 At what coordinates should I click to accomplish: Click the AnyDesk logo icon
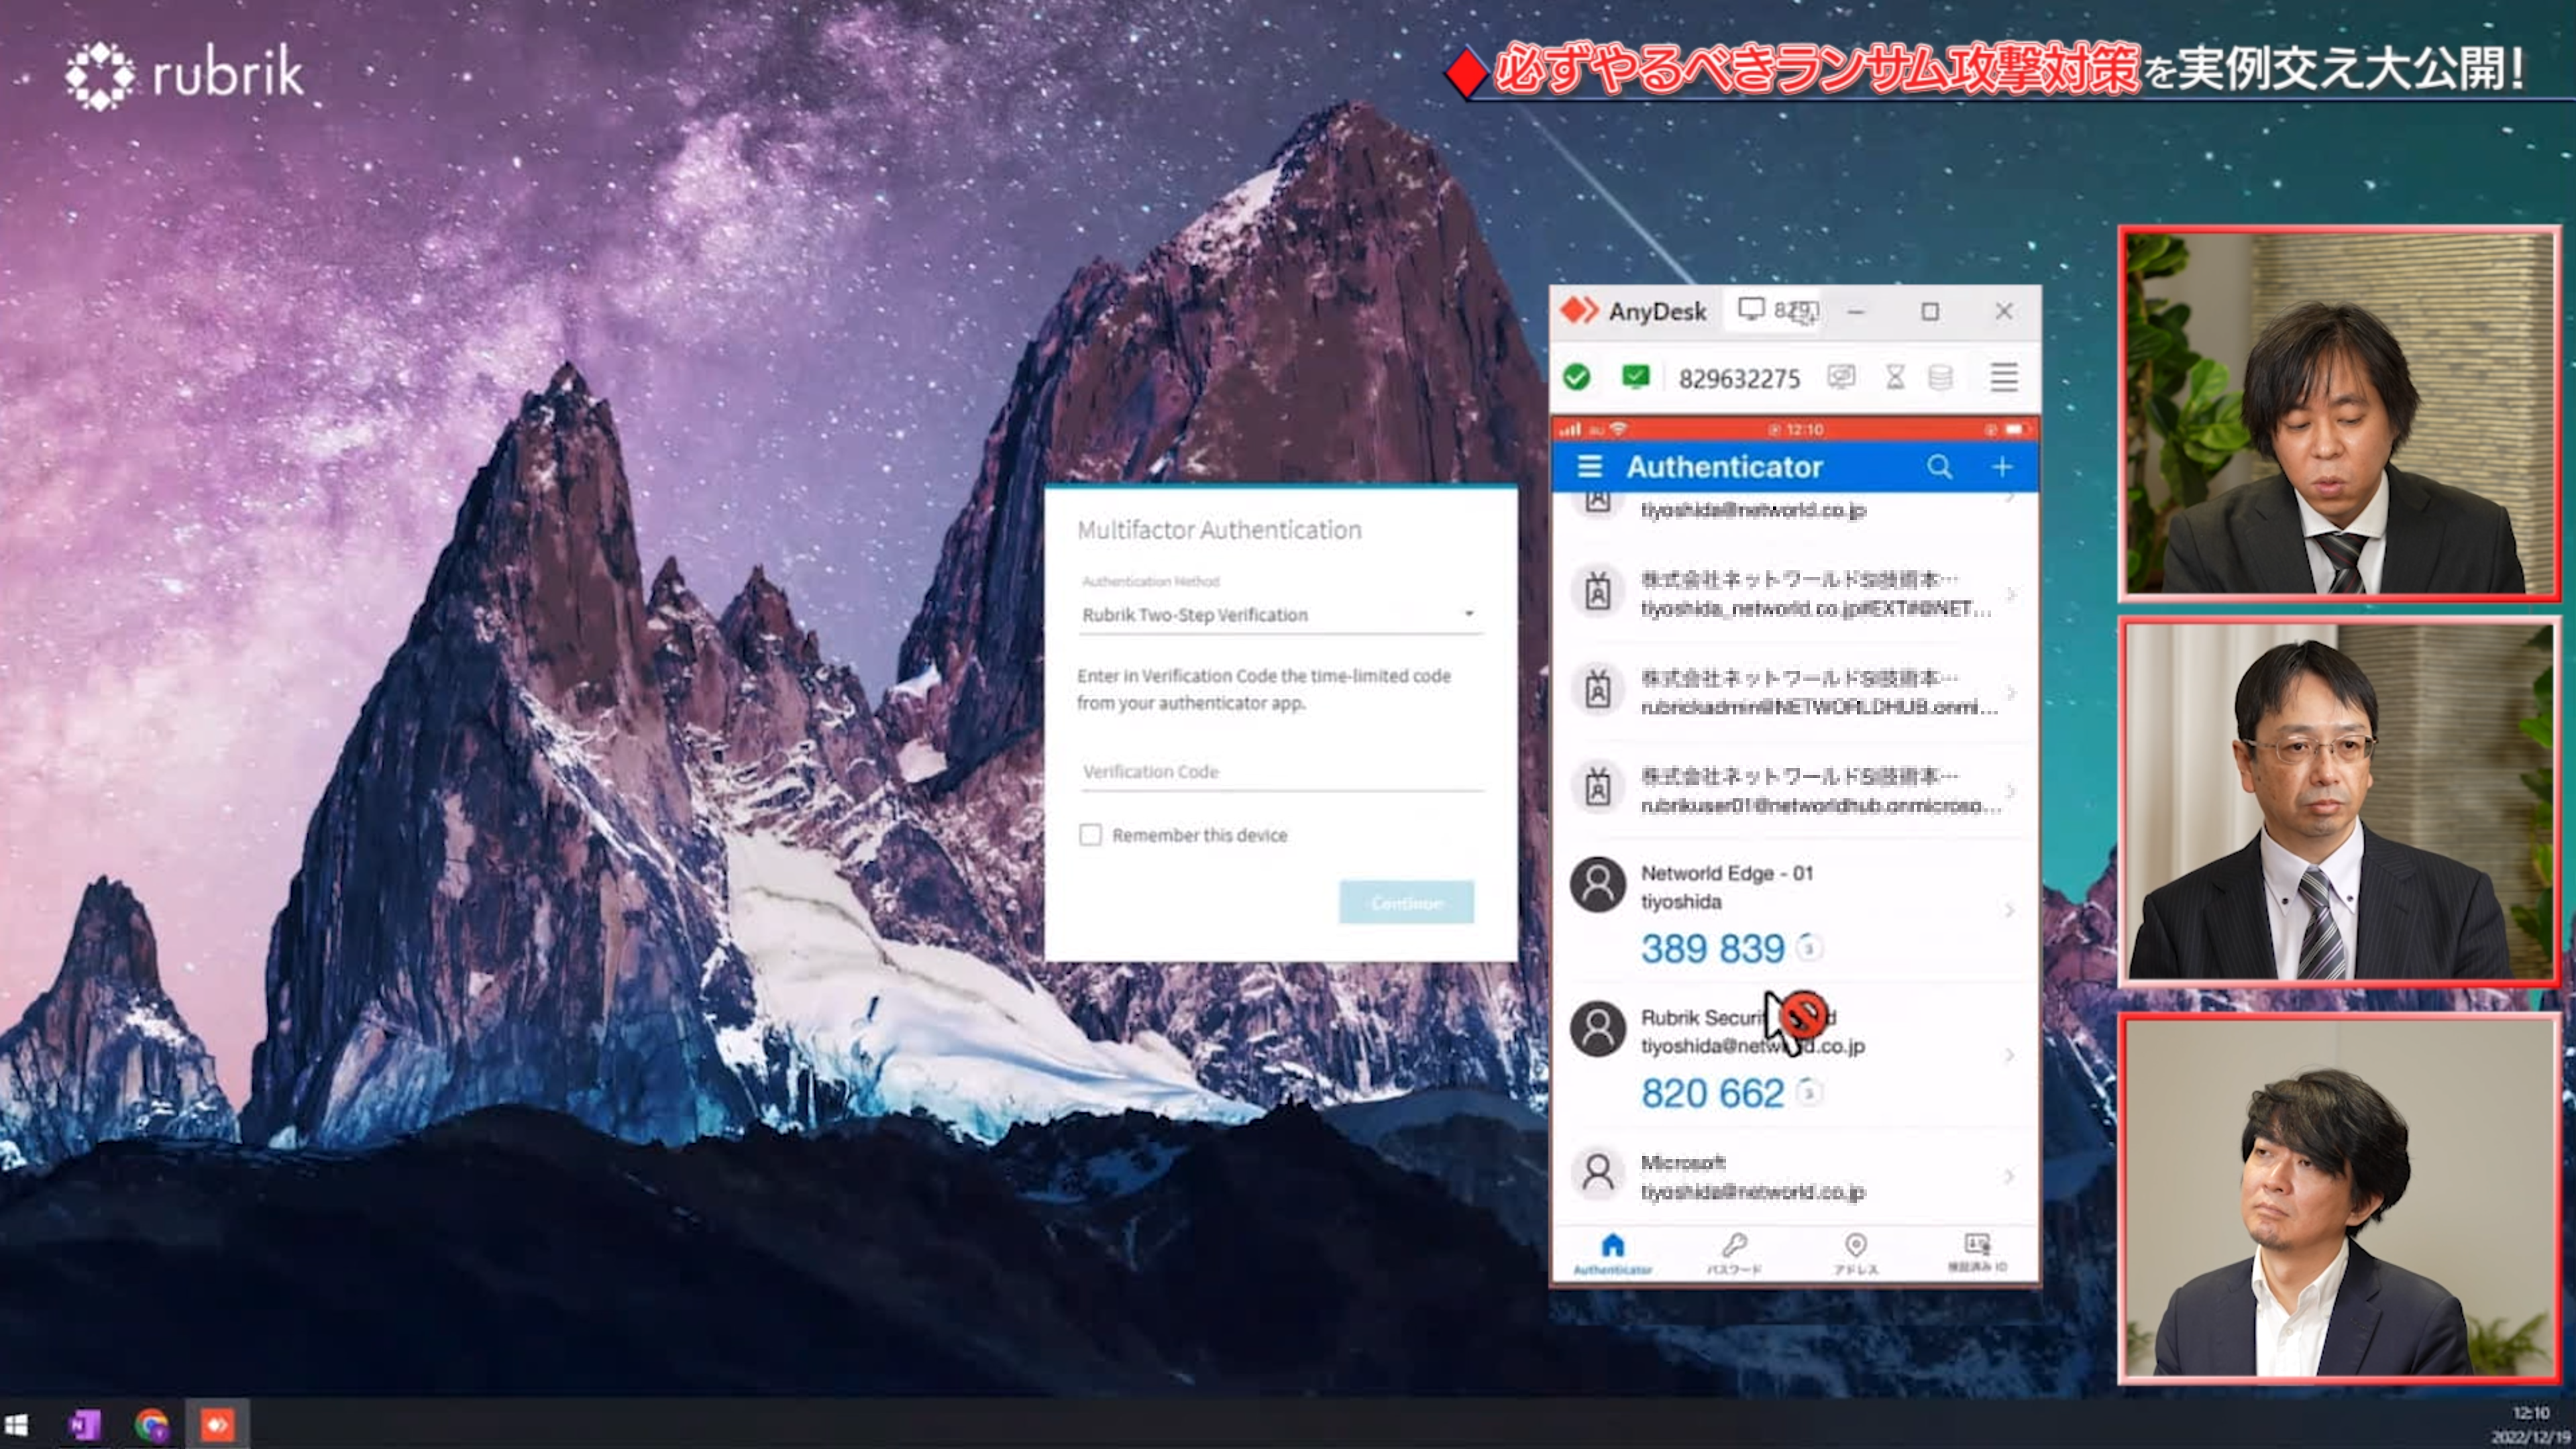(1580, 311)
